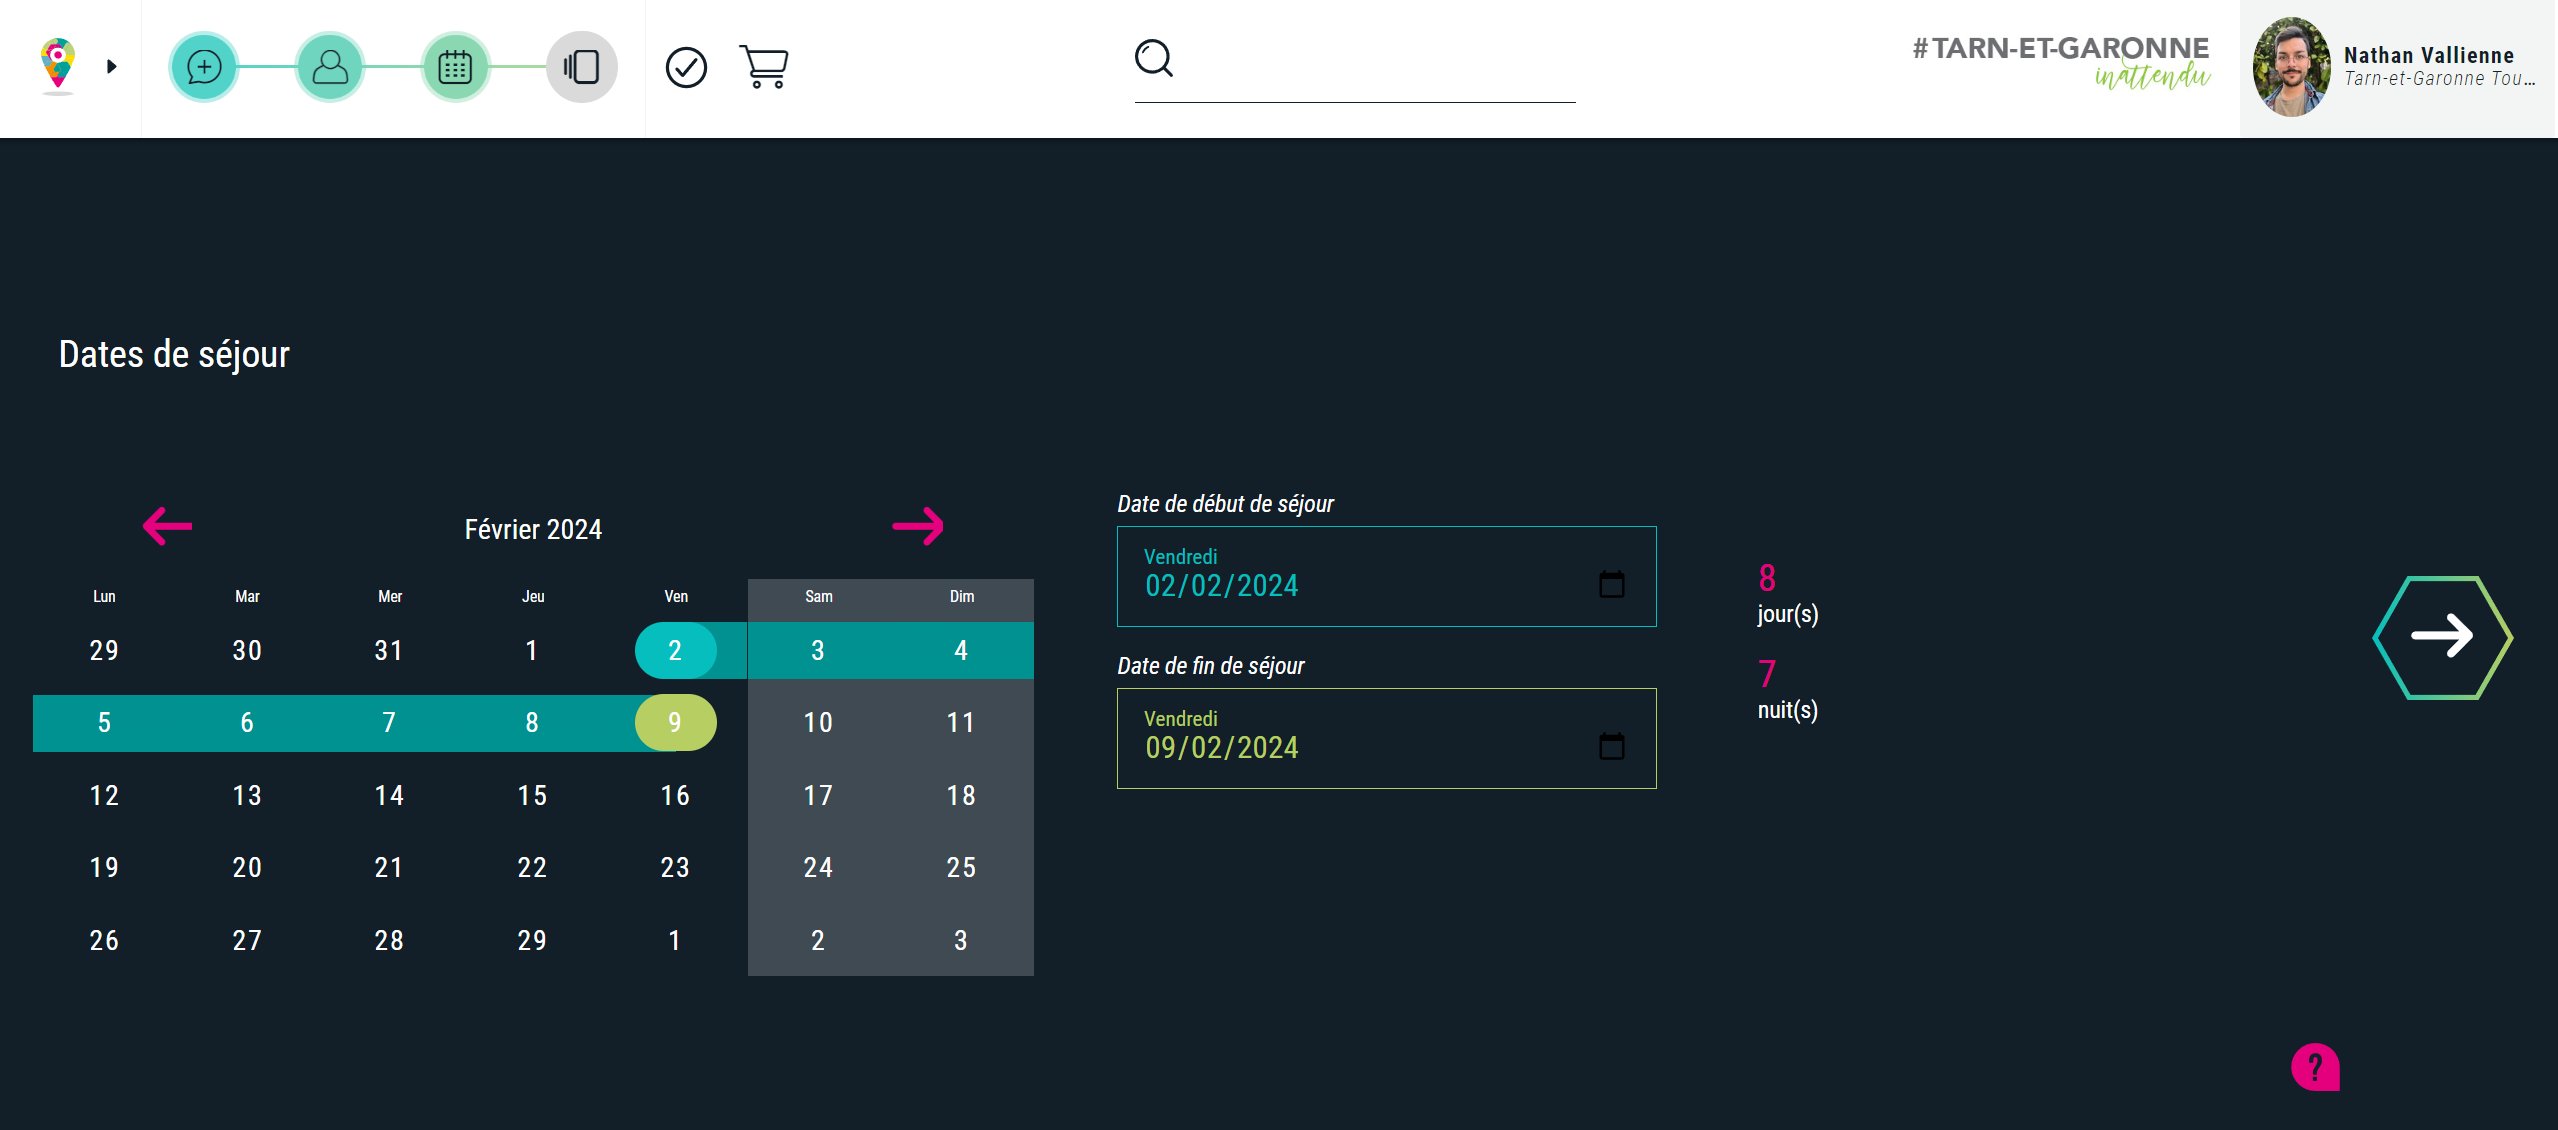Select February 16 in the calendar
This screenshot has width=2558, height=1130.
point(675,795)
